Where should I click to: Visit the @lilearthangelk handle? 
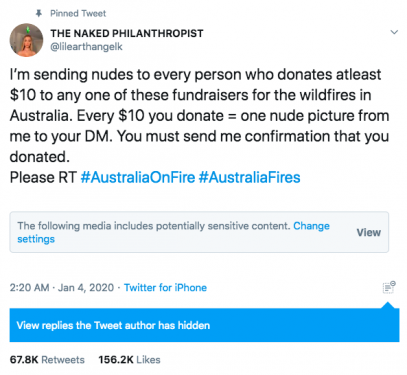coord(86,47)
